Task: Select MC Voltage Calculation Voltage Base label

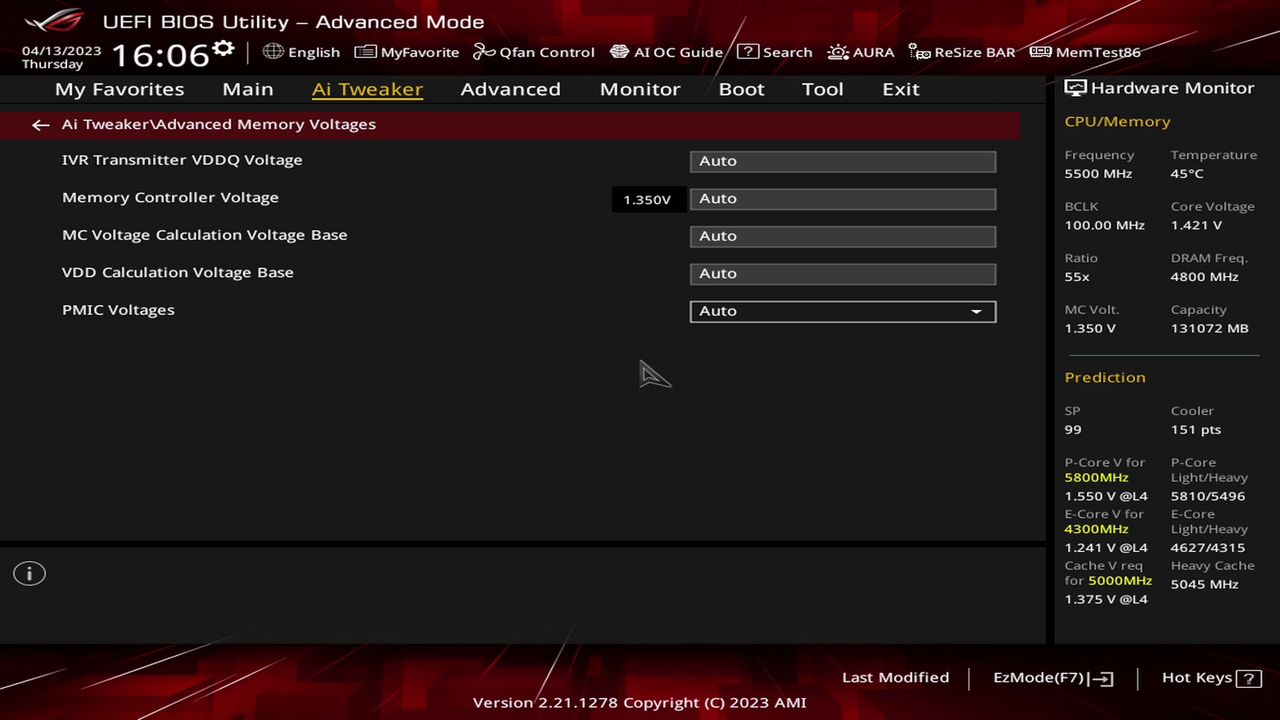Action: coord(205,235)
